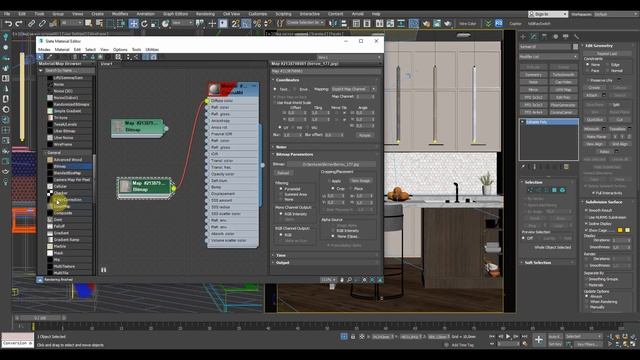Toggle Isoline Display checkbox
This screenshot has width=640, height=360.
pos(587,224)
